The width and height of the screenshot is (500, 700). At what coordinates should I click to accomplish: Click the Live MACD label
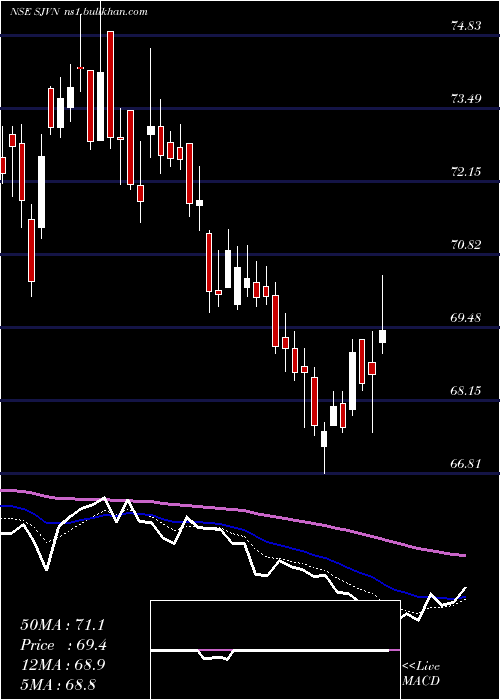pyautogui.click(x=421, y=673)
